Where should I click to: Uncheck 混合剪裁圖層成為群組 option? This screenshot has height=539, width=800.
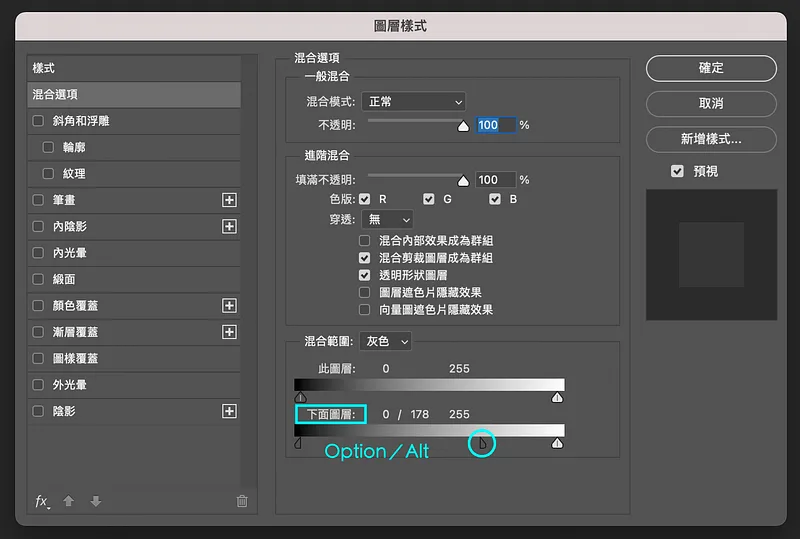coord(364,258)
